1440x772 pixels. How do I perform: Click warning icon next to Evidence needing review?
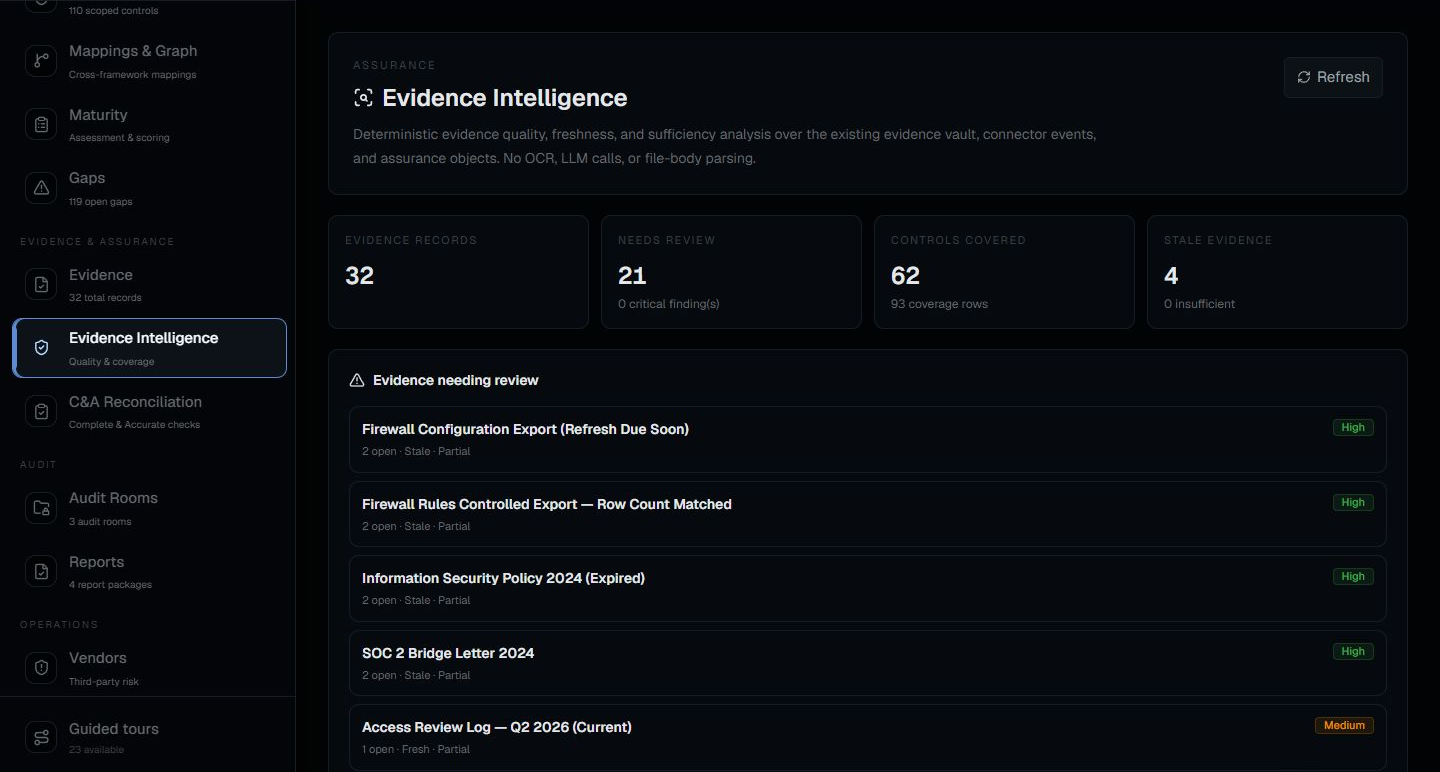(x=357, y=380)
